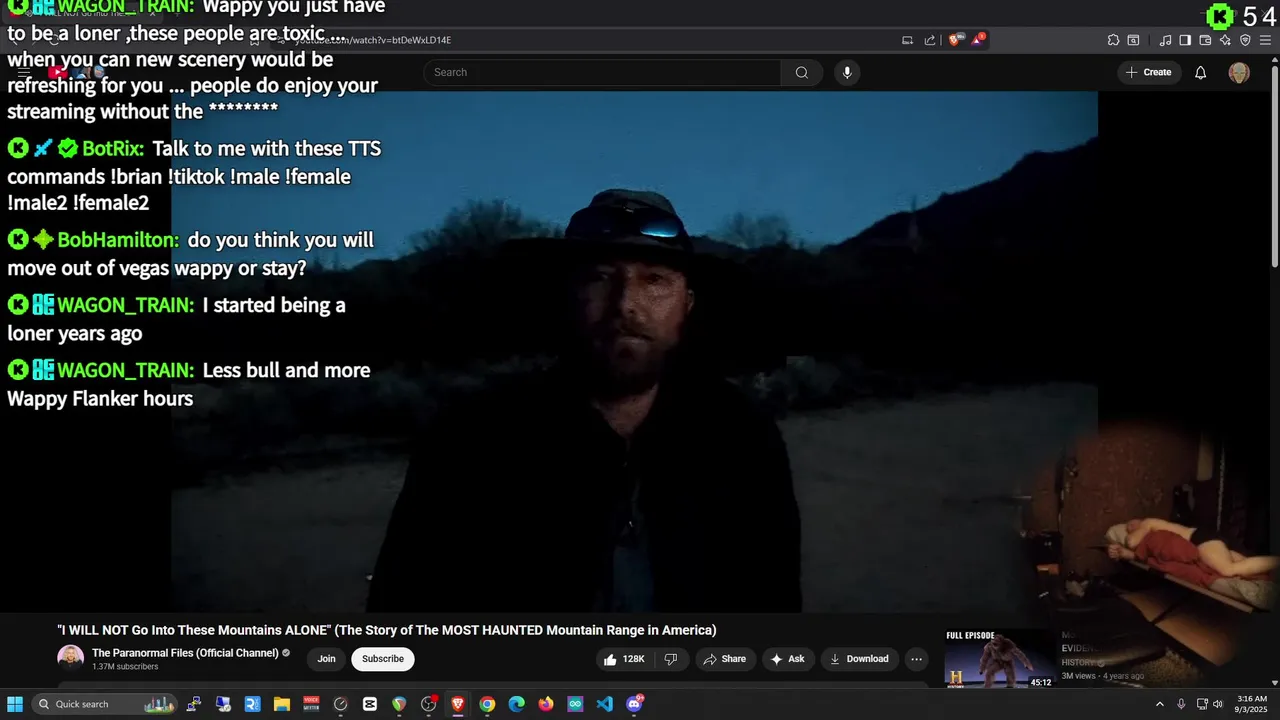Open Brave Wallet icon
Viewport: 1280px width, 720px height.
tap(1205, 40)
